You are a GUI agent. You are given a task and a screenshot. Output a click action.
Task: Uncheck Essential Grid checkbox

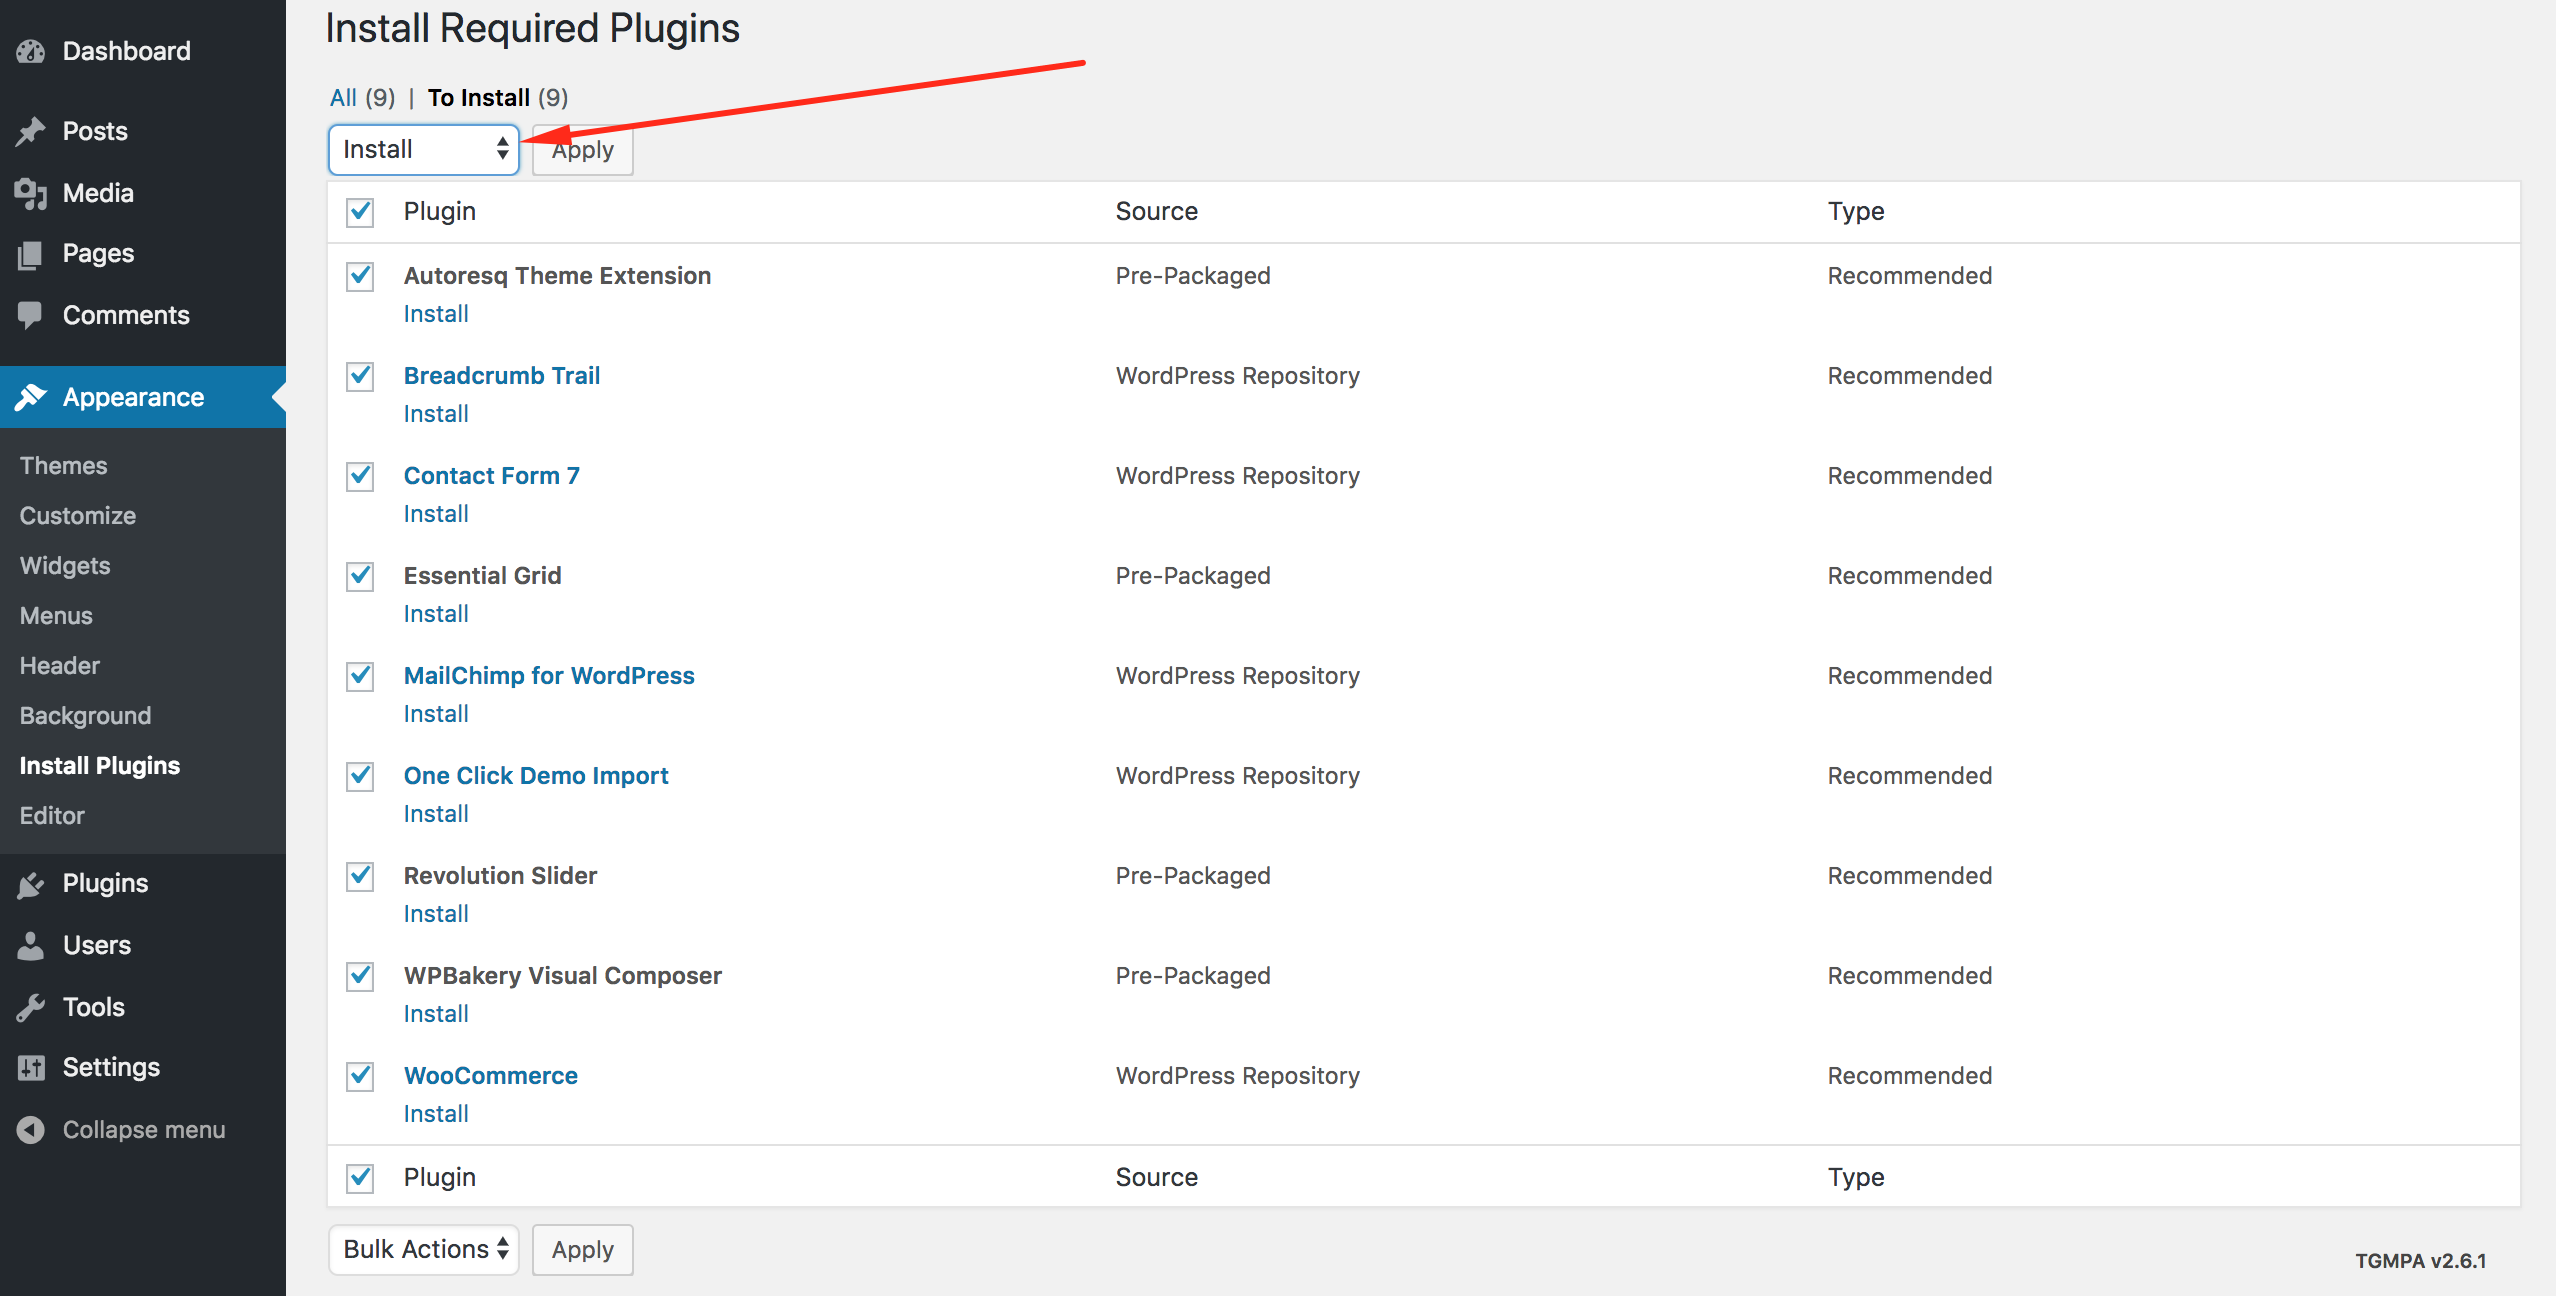click(360, 576)
